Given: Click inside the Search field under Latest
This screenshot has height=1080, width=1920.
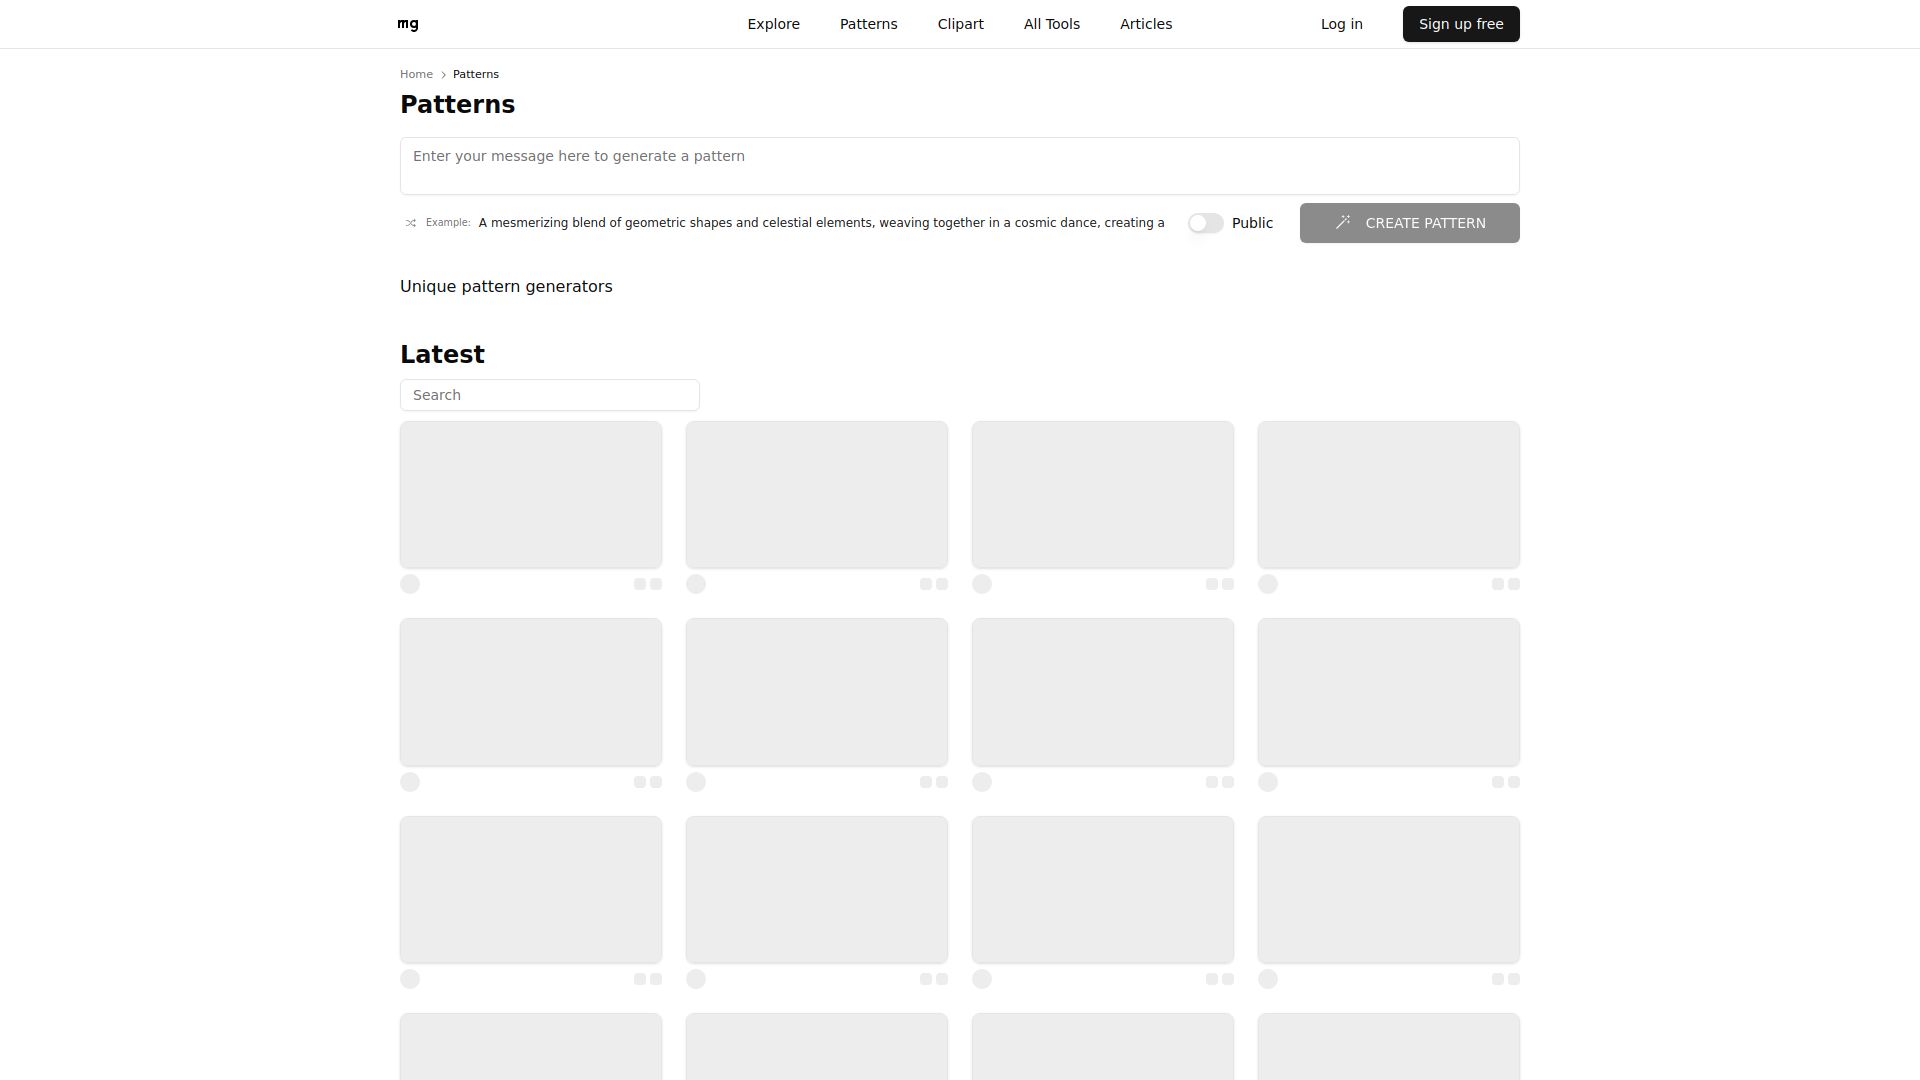Looking at the screenshot, I should click(x=549, y=394).
